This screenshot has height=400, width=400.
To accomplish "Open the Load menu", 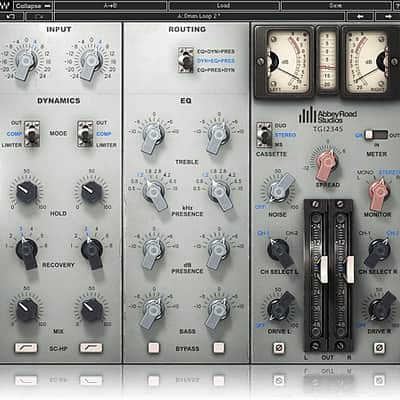I will 223,6.
